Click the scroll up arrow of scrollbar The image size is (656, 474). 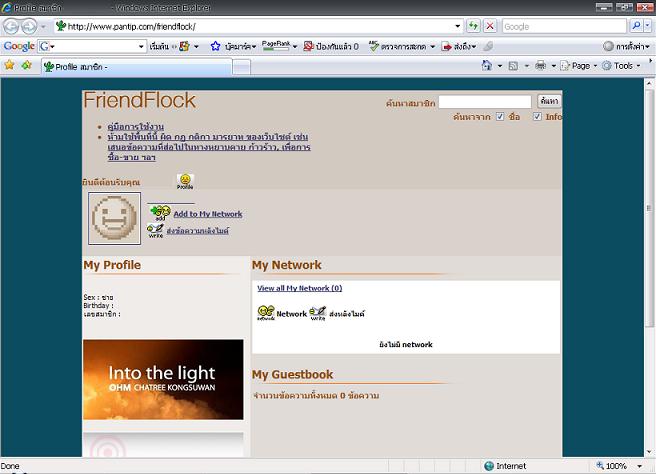click(649, 83)
